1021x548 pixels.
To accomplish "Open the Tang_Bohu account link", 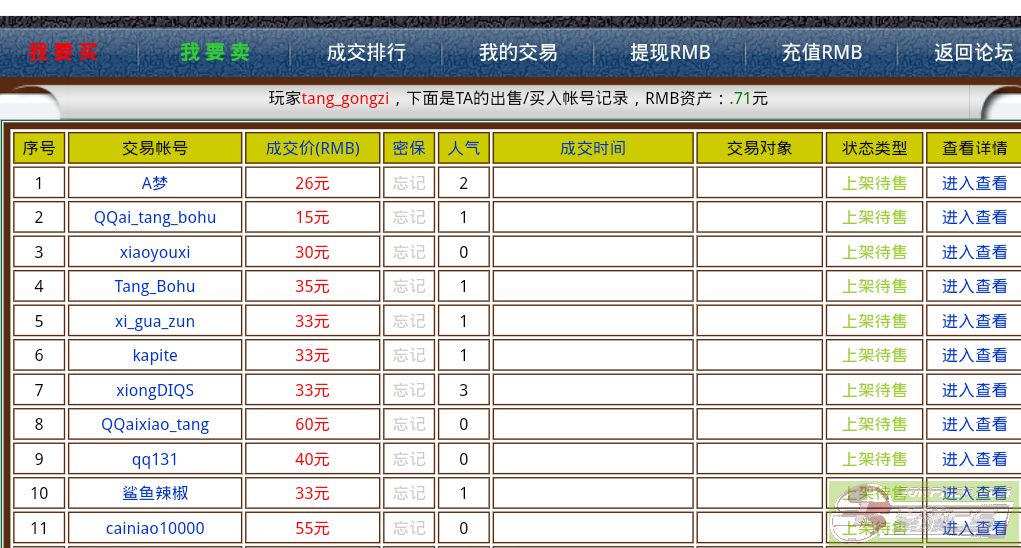I will pos(155,286).
